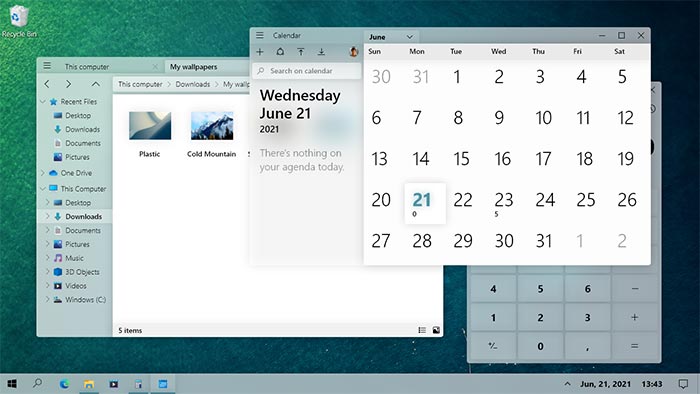The height and width of the screenshot is (394, 700).
Task: Expand the Music folder chevron
Action: [48, 258]
